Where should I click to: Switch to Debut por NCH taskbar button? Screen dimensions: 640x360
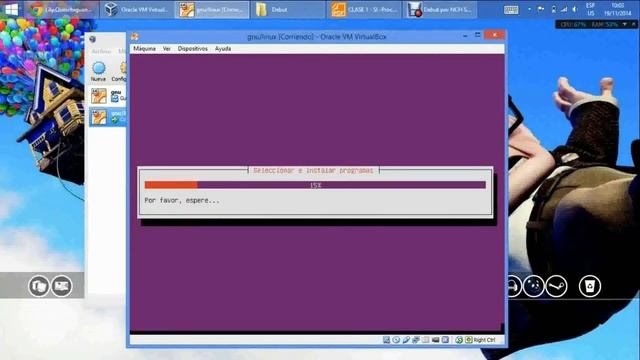(x=439, y=9)
